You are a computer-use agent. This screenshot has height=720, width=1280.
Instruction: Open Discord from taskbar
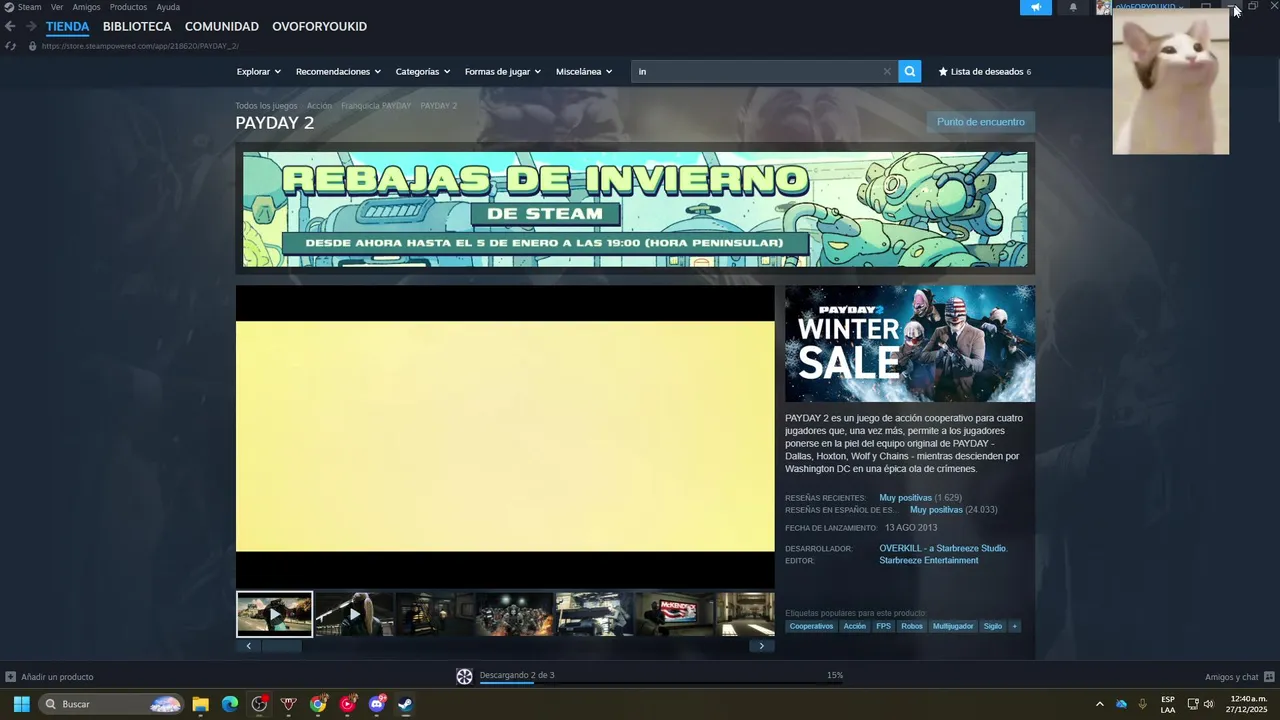pos(377,704)
